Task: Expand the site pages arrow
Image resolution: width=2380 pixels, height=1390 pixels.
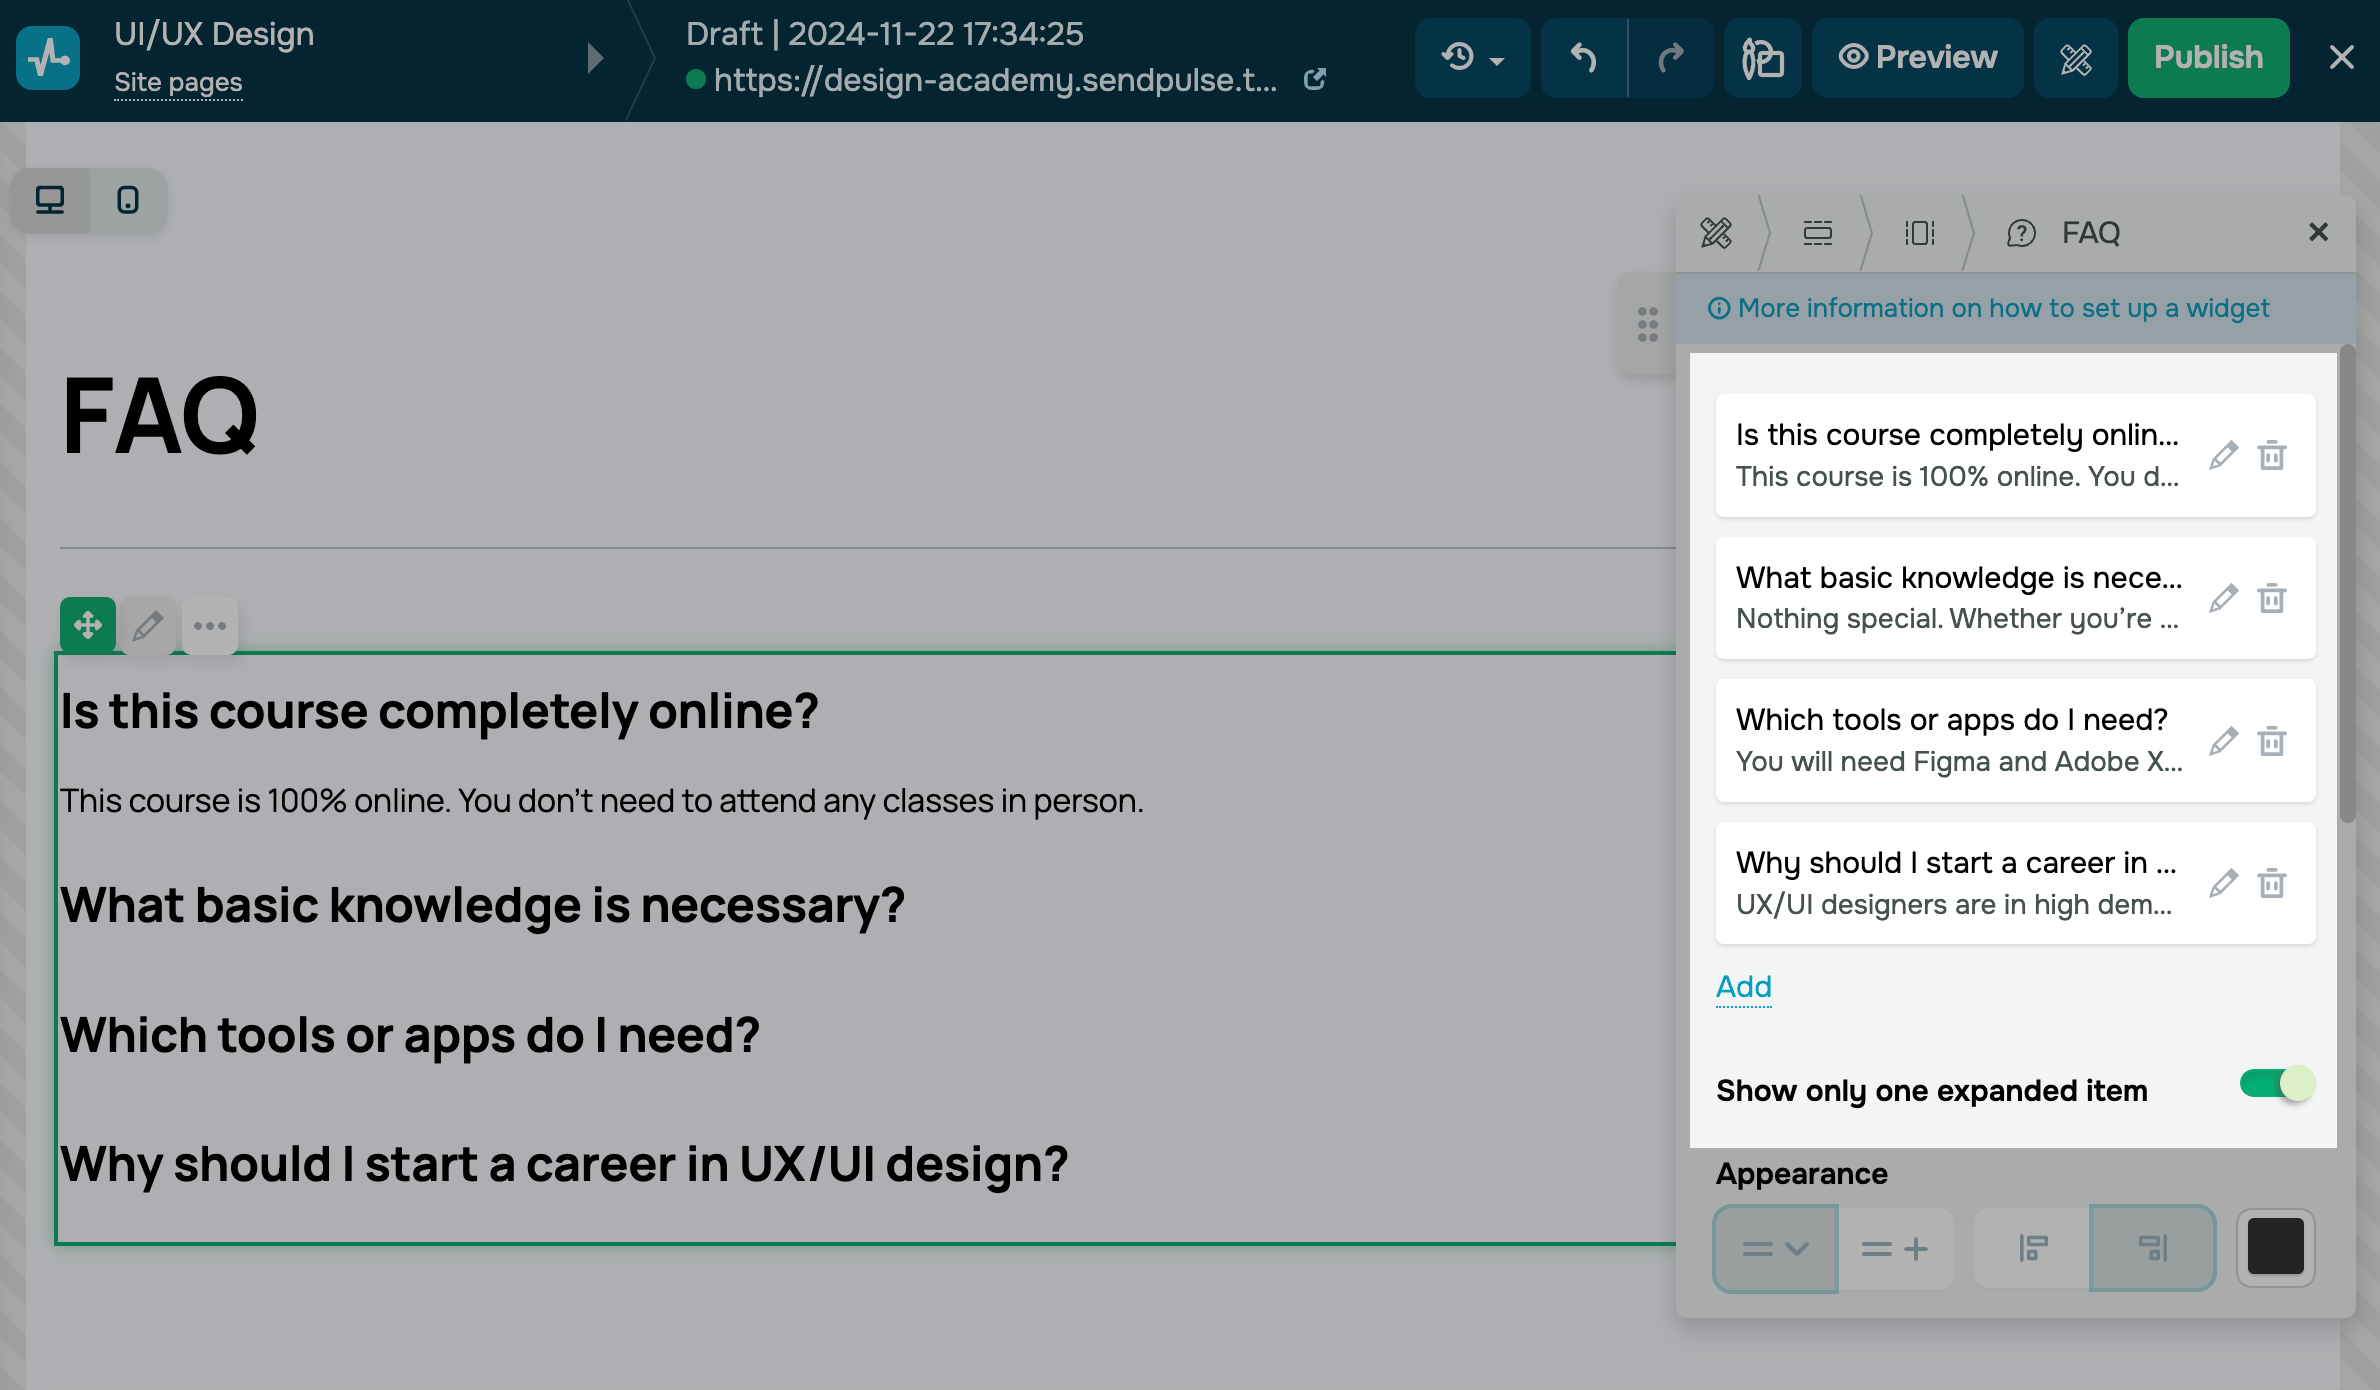Action: (595, 58)
